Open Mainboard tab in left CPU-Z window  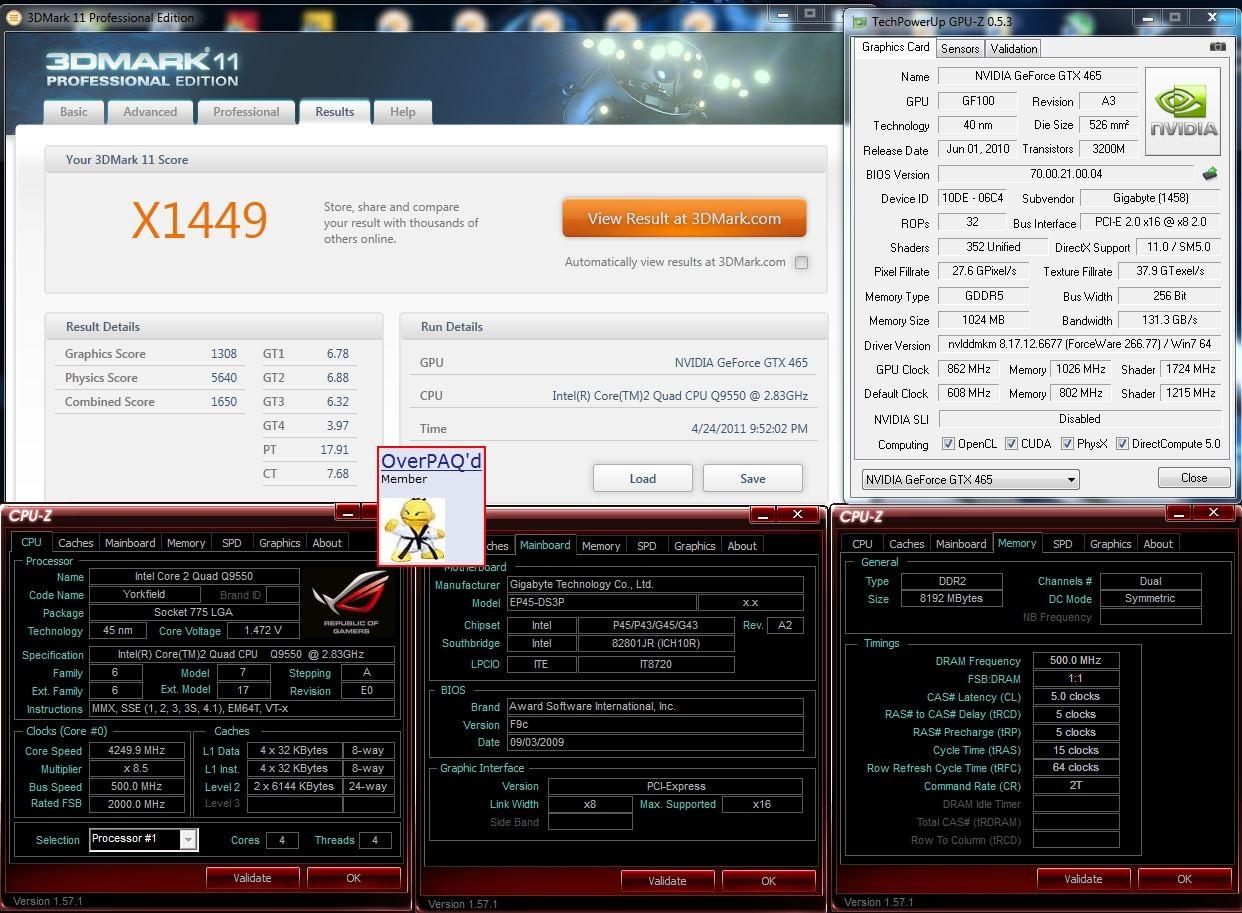pos(130,543)
